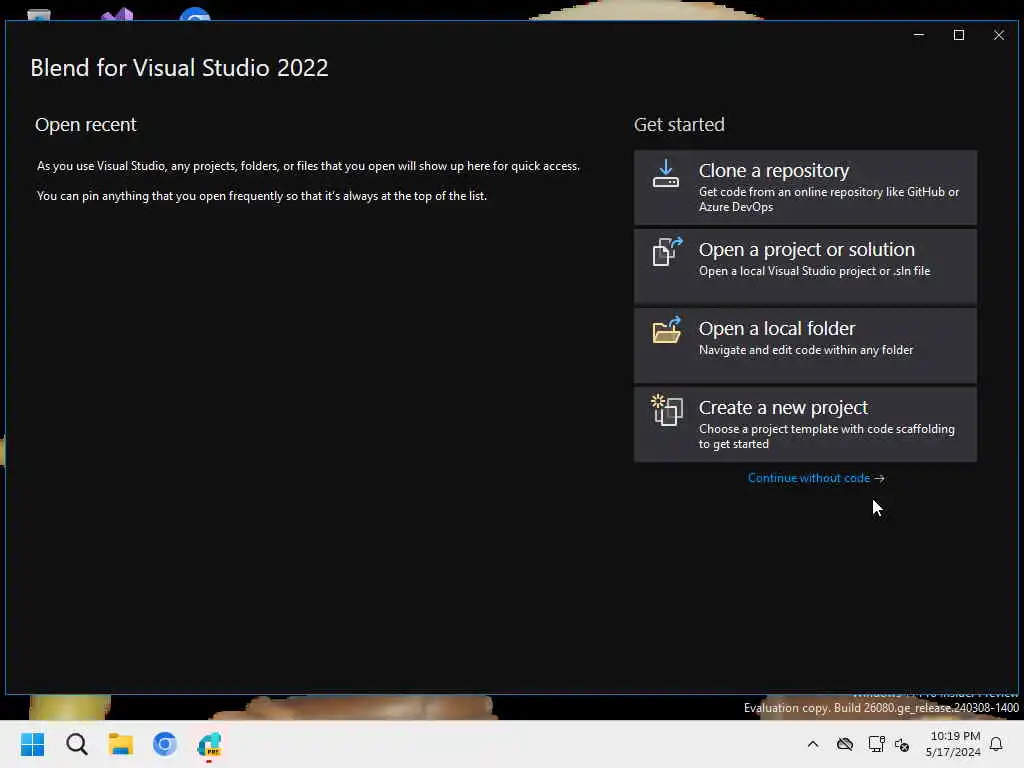The height and width of the screenshot is (768, 1024).
Task: Open the network status tray icon
Action: 876,744
